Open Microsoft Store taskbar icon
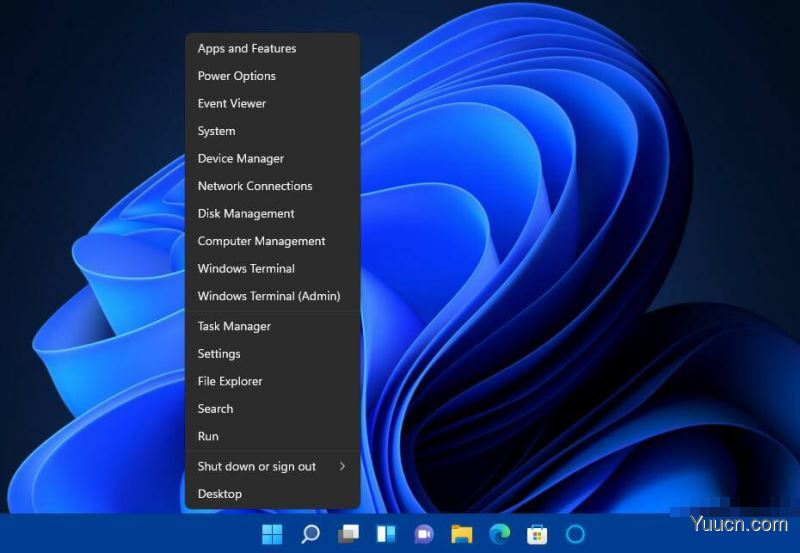Viewport: 800px width, 553px height. [537, 534]
